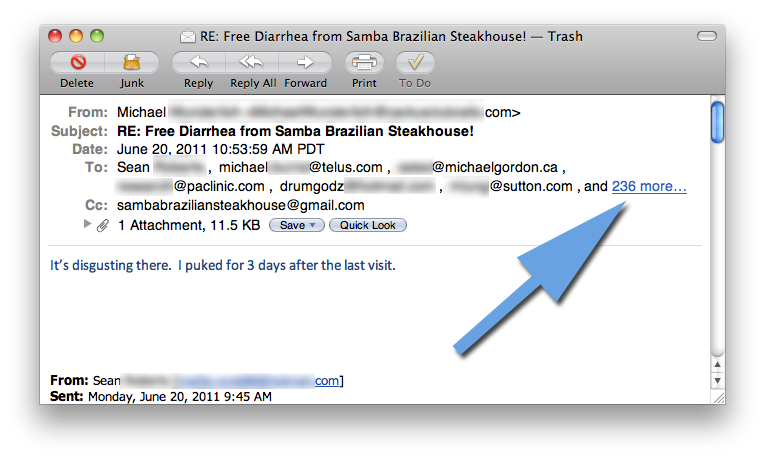Expand the attachment disclosure triangle
This screenshot has width=765, height=459.
(87, 224)
